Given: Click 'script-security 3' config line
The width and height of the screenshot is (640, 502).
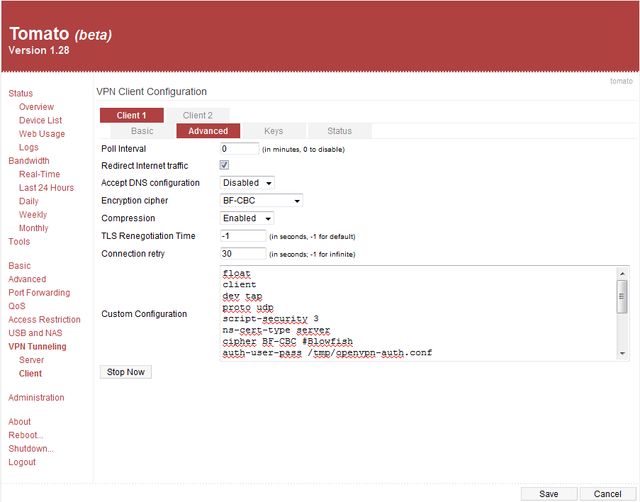Looking at the screenshot, I should coord(271,318).
